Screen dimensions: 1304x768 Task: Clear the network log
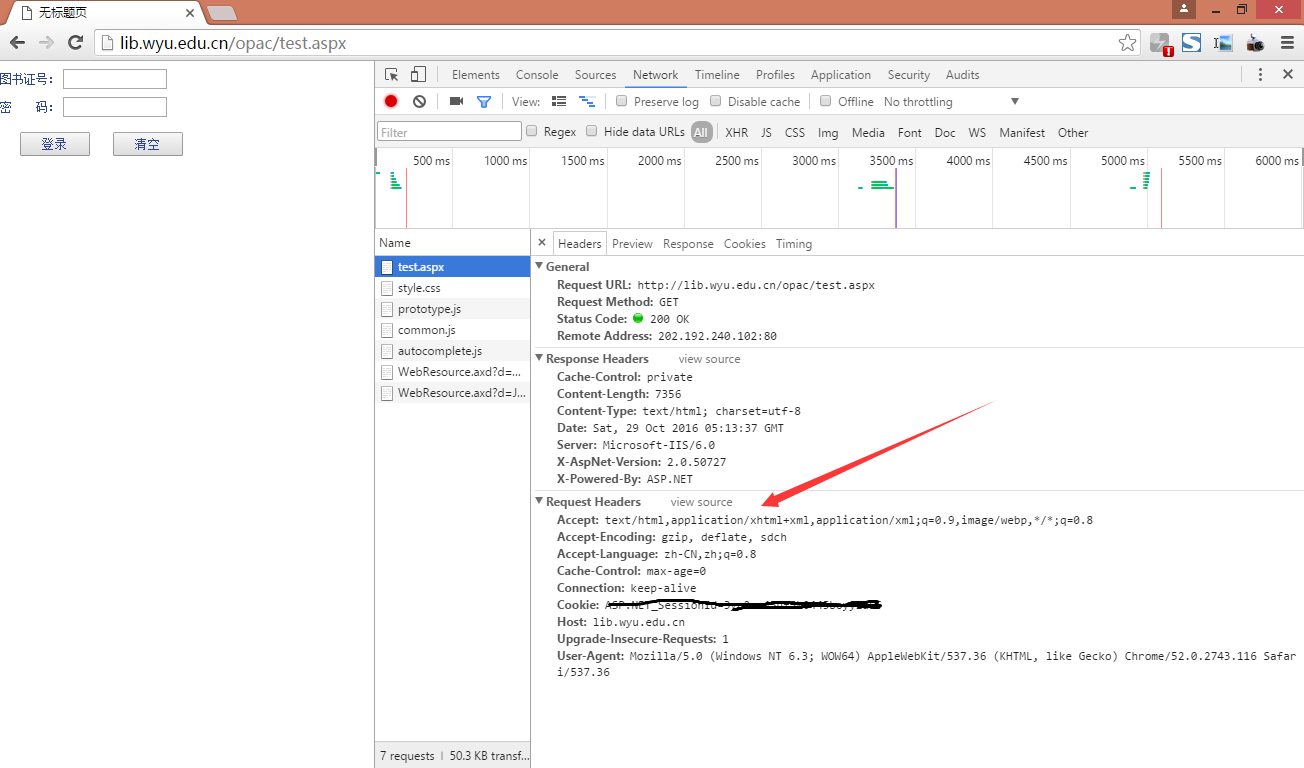419,101
